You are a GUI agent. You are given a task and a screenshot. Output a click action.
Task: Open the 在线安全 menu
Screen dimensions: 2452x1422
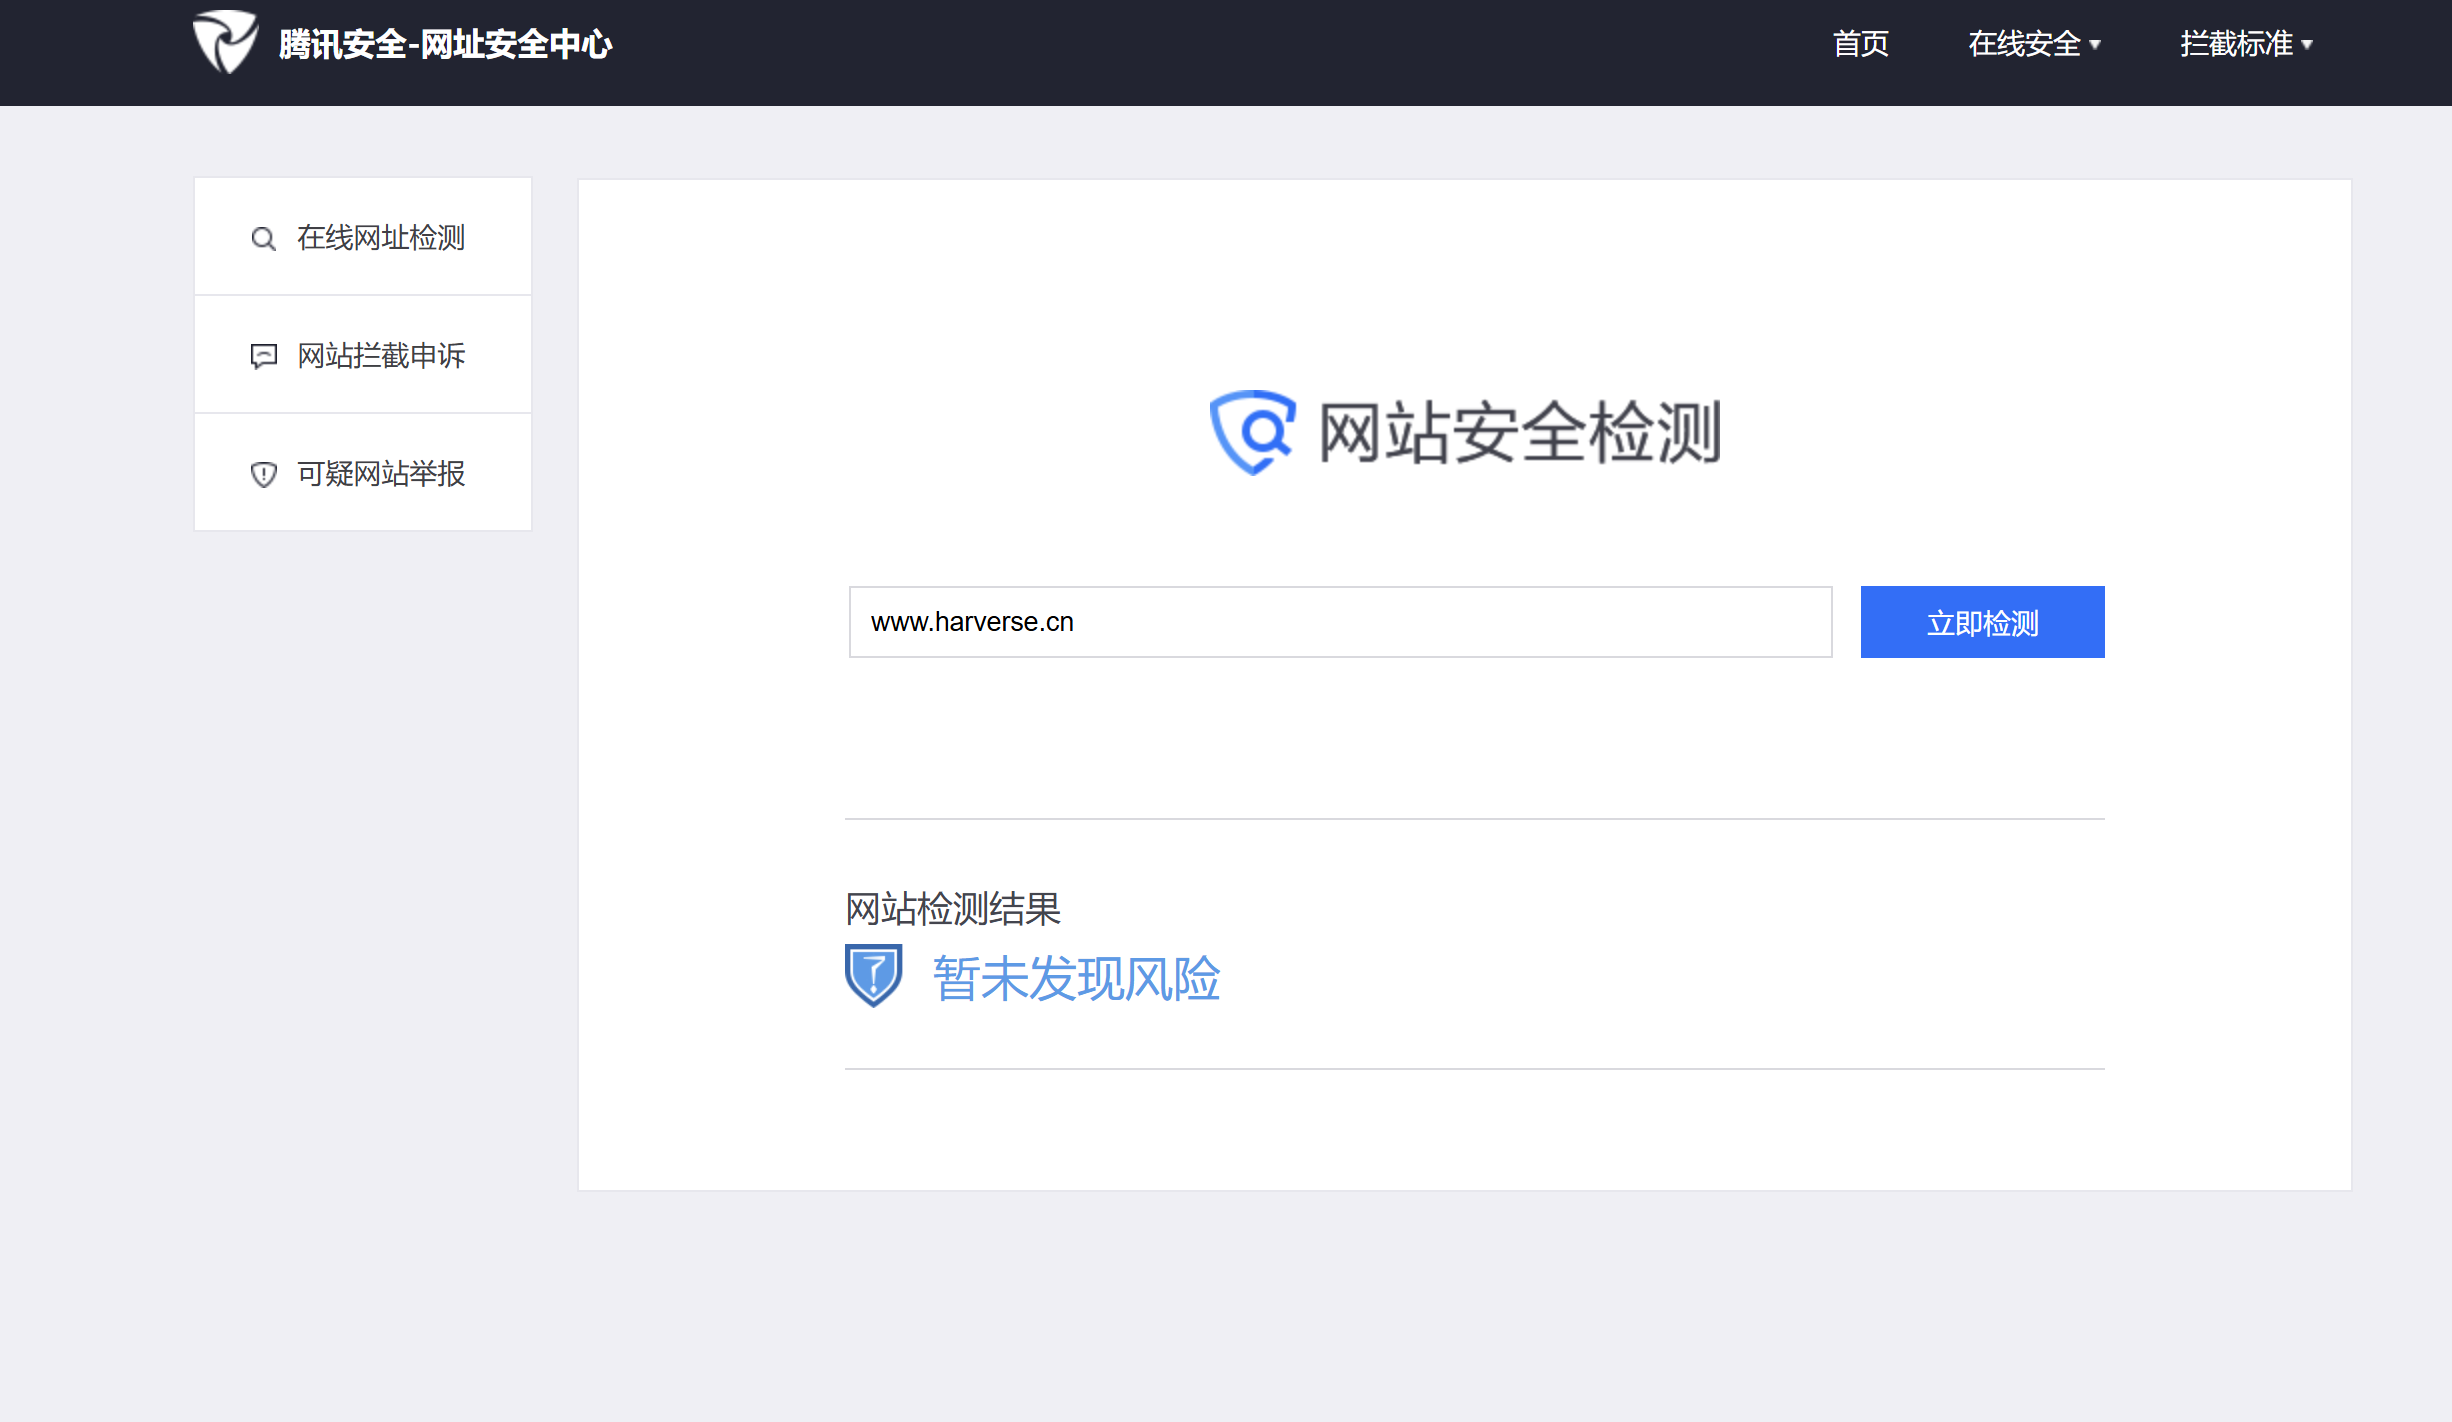(x=2024, y=44)
